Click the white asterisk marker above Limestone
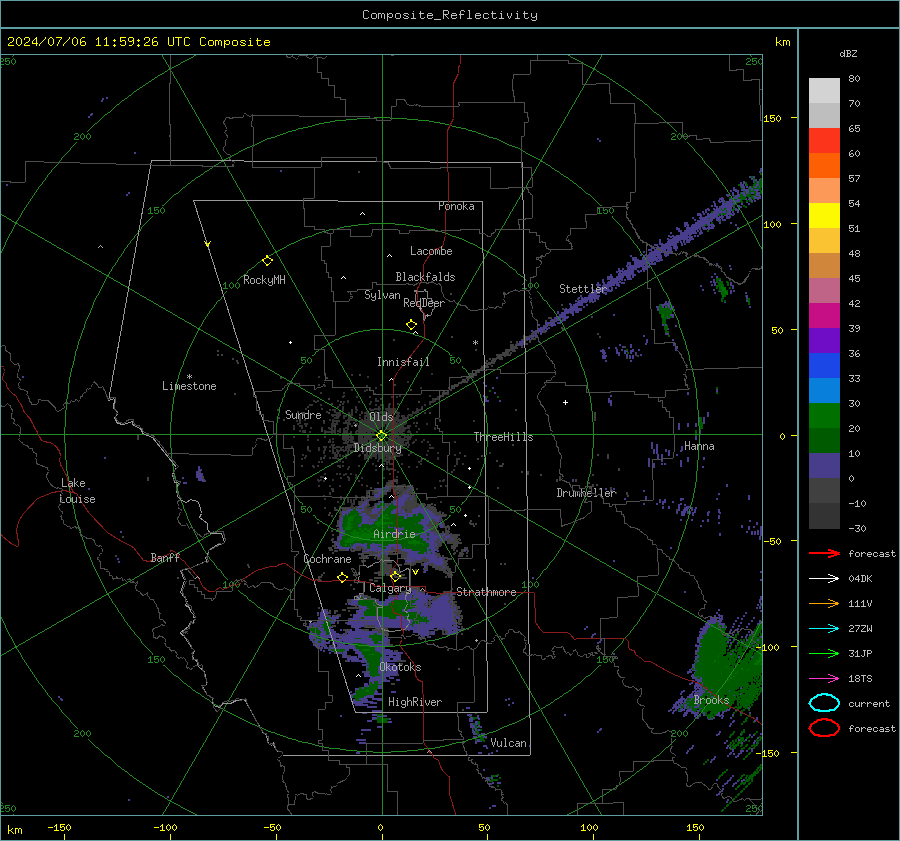The width and height of the screenshot is (900, 841). [x=189, y=377]
